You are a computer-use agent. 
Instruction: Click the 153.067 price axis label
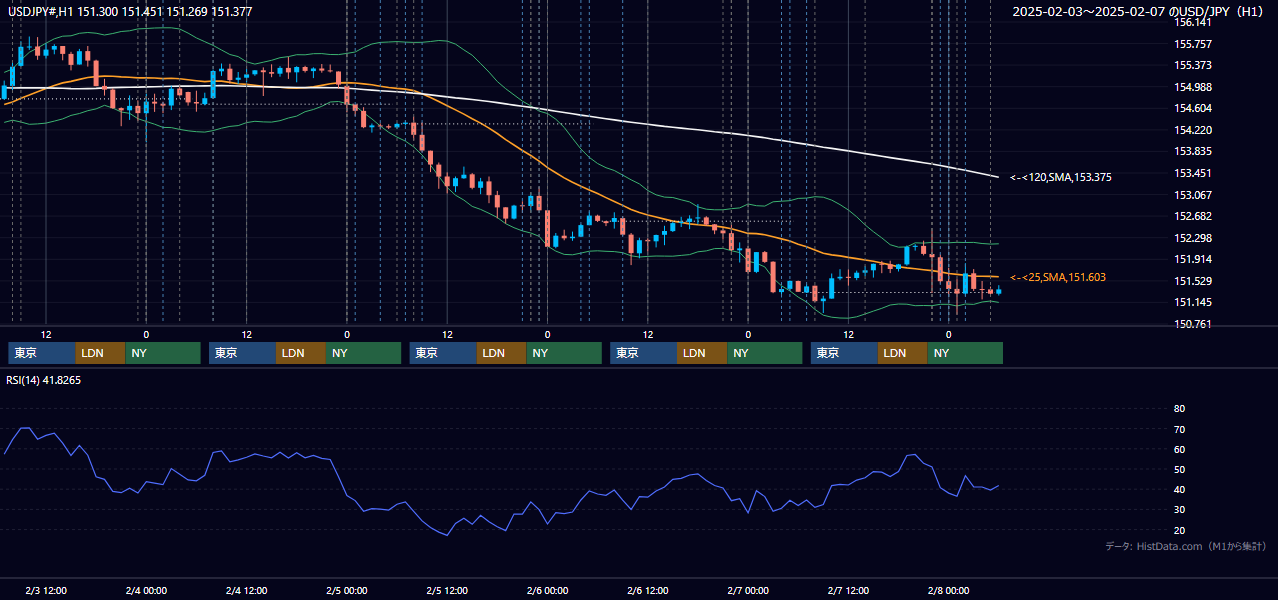click(x=1192, y=195)
